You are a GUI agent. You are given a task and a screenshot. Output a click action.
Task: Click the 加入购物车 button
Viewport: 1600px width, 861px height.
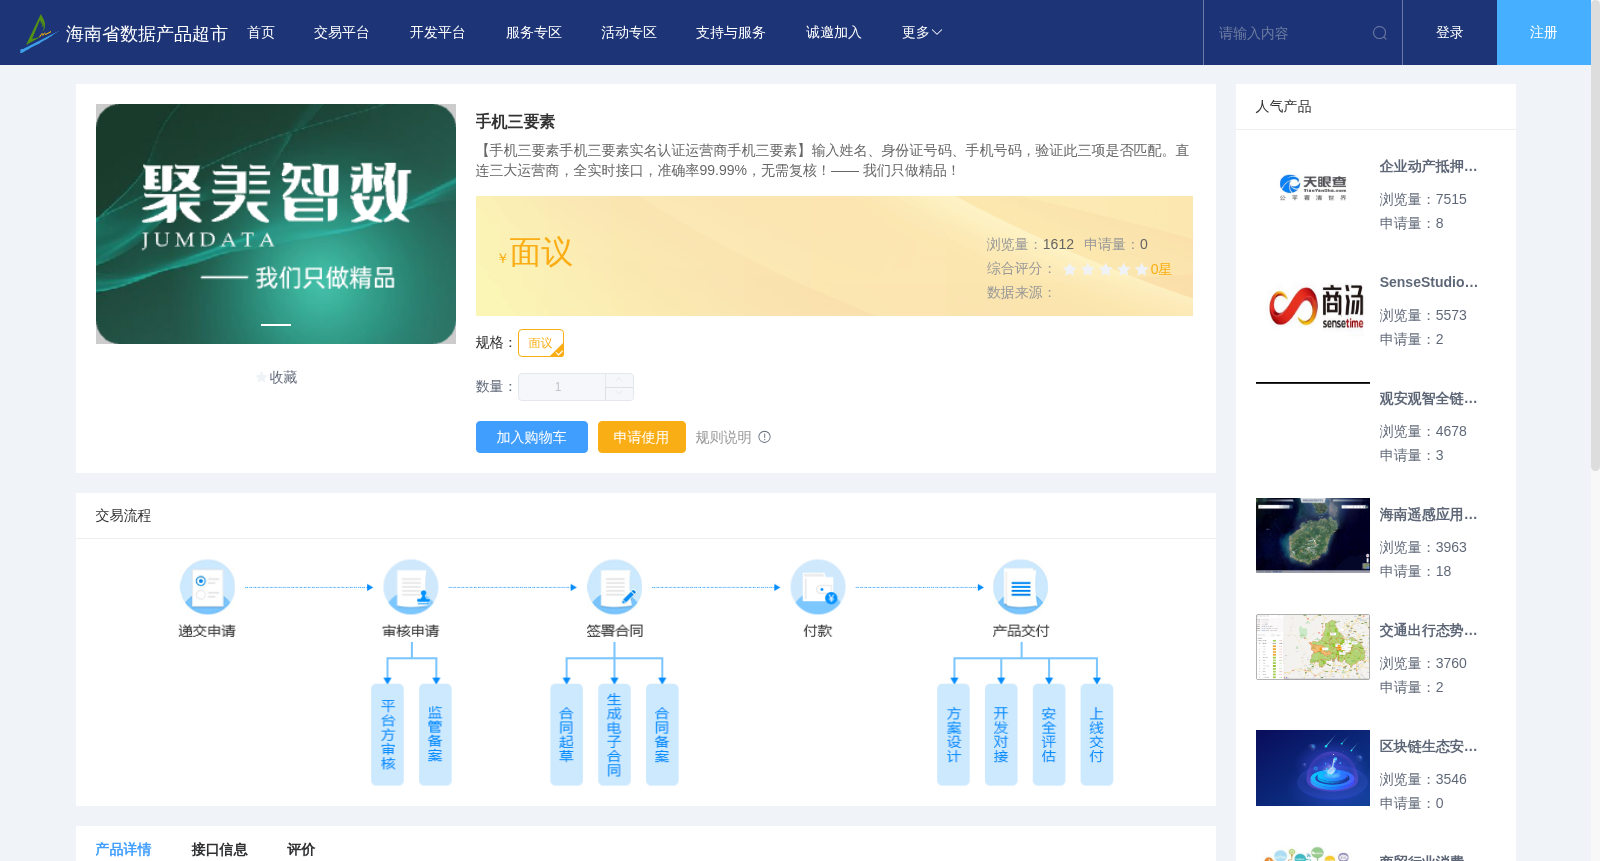(532, 437)
